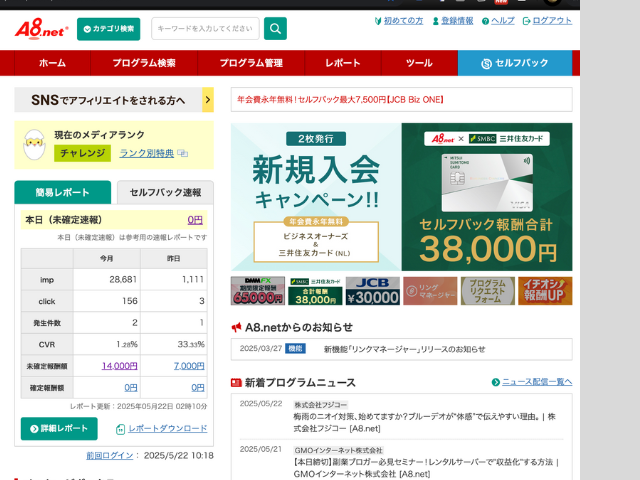Click the megaphone icon by A8.netからのお知らせ
Image resolution: width=640 pixels, height=480 pixels.
[x=236, y=327]
